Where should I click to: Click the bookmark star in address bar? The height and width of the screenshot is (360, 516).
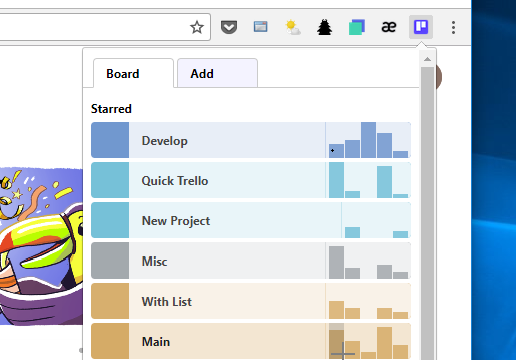[x=197, y=27]
